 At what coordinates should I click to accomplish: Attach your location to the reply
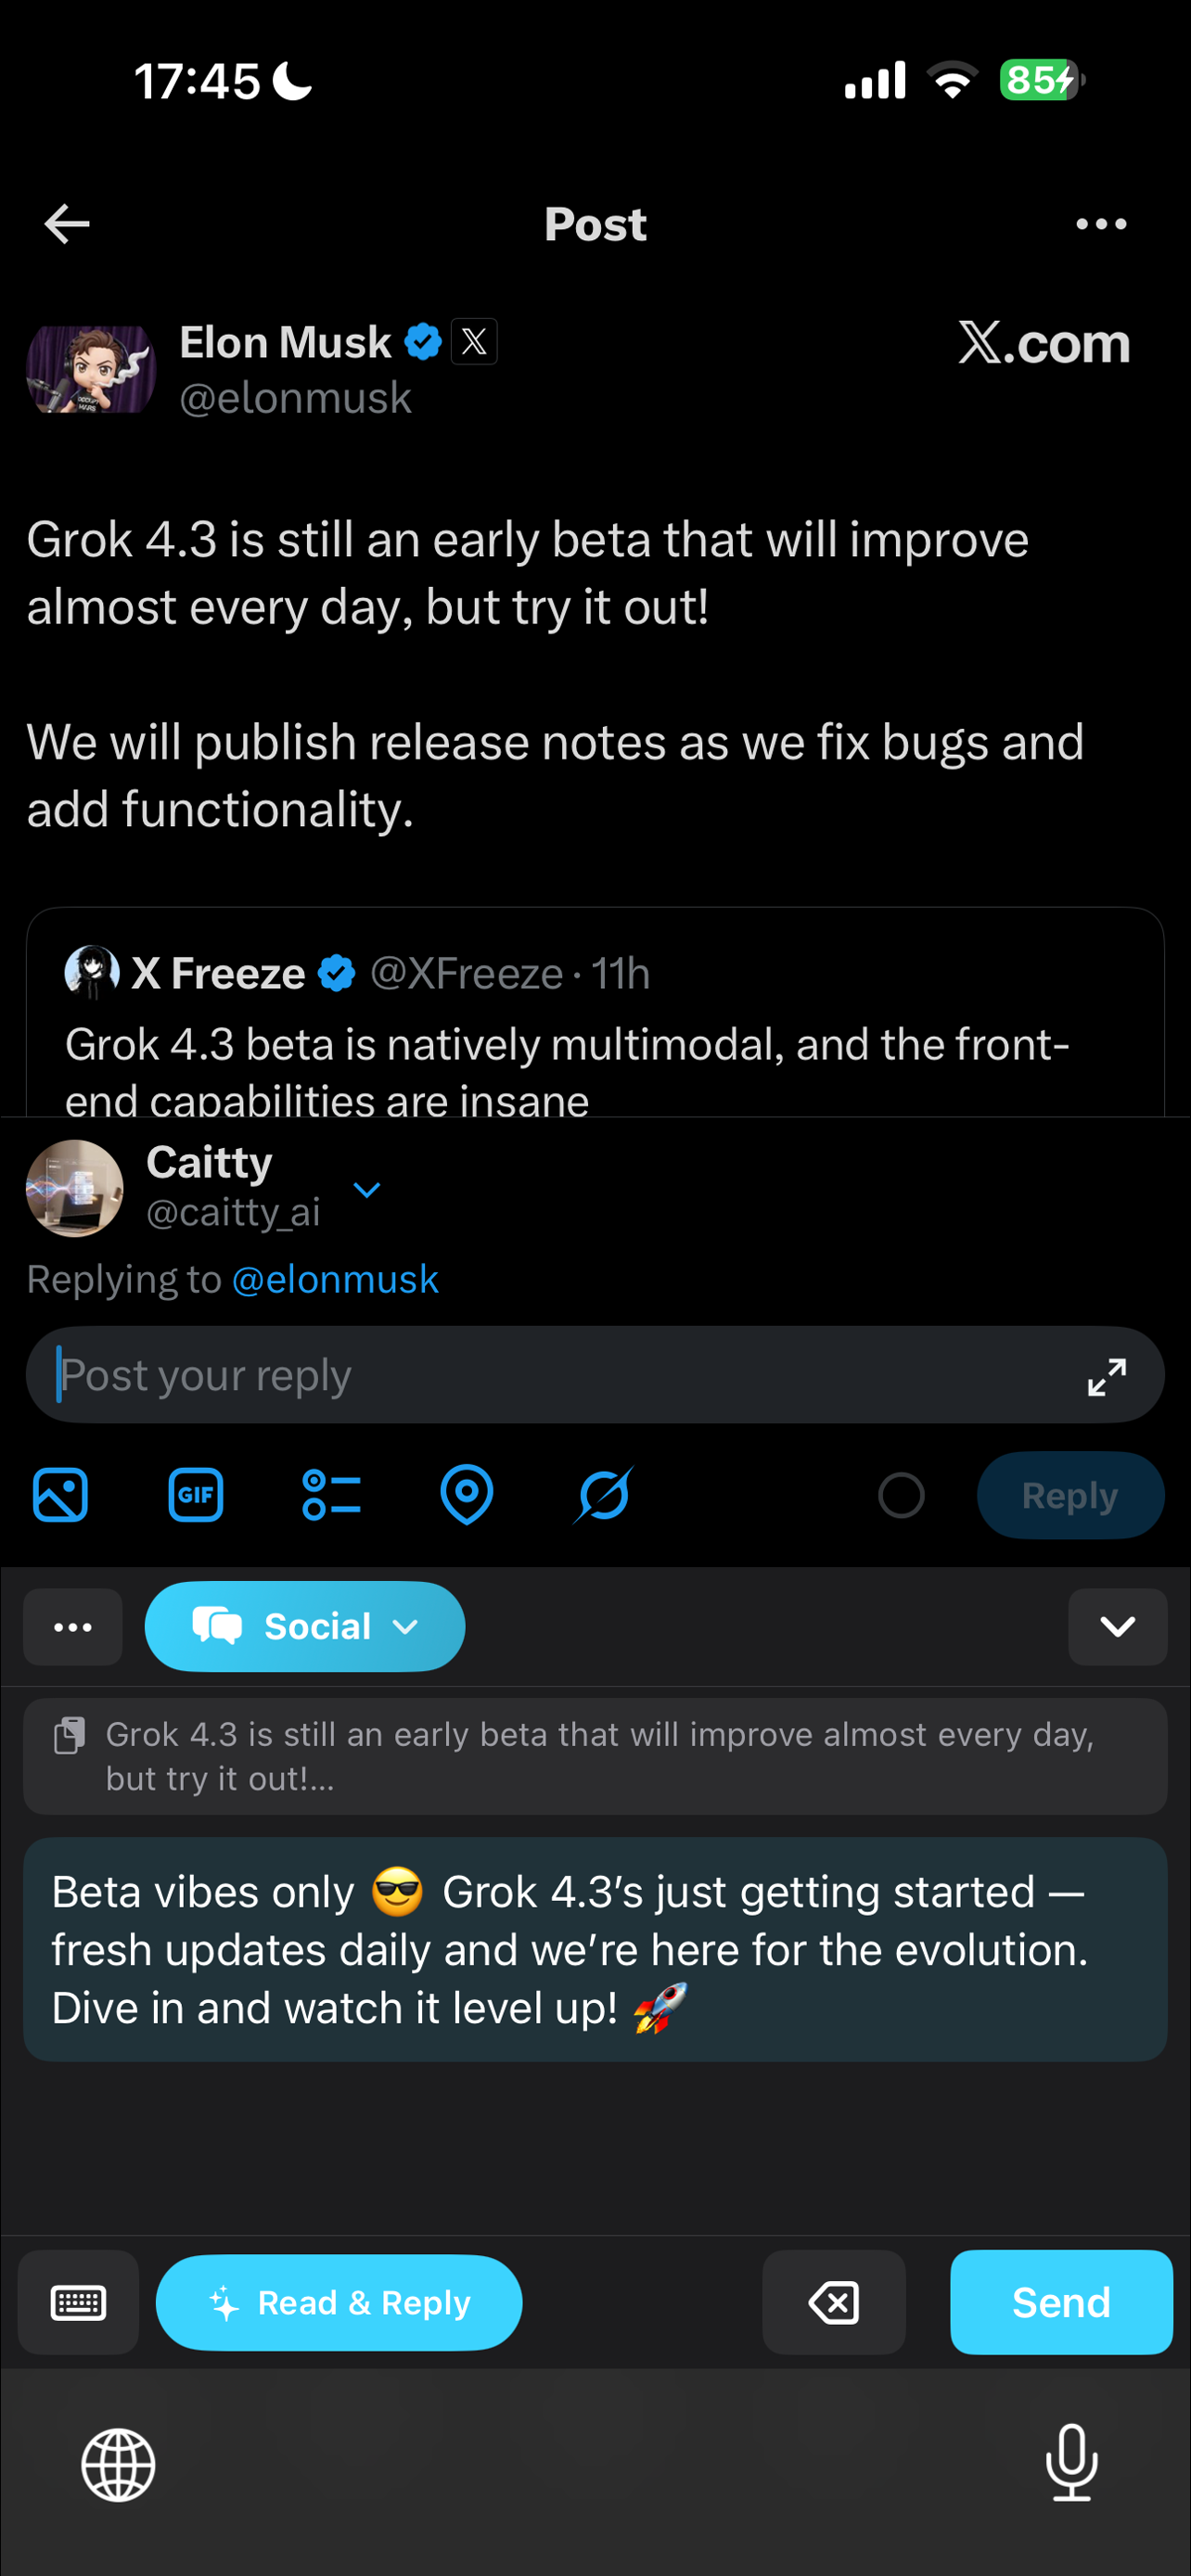pyautogui.click(x=466, y=1494)
